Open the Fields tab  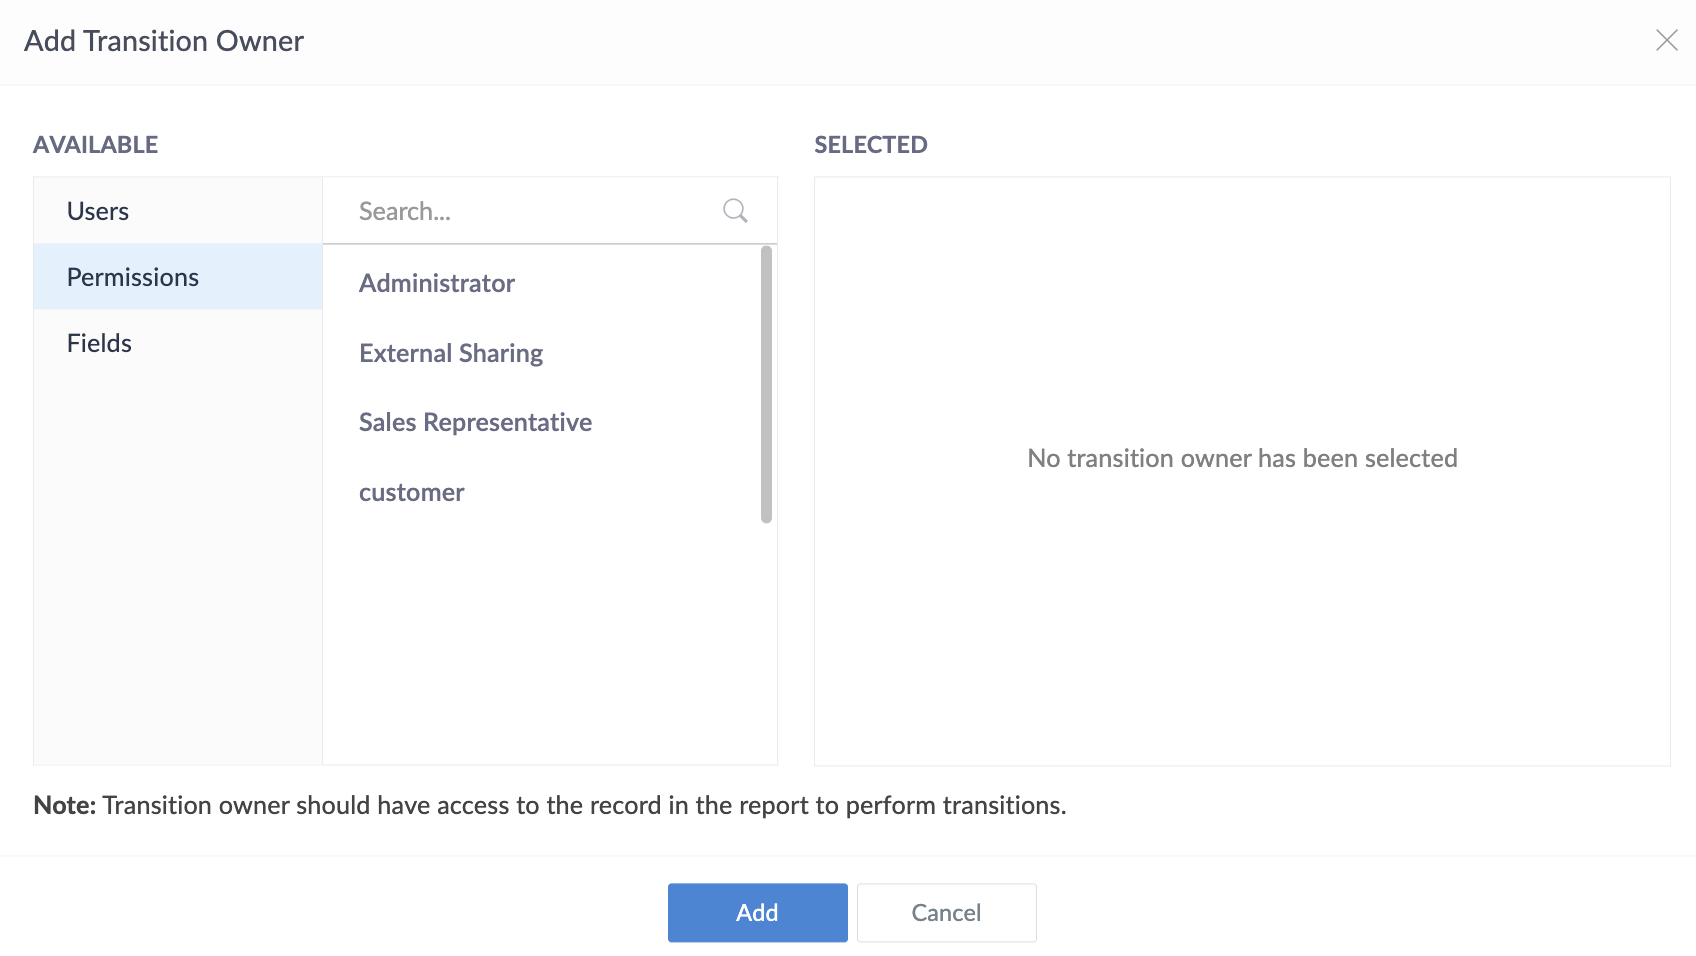tap(99, 343)
